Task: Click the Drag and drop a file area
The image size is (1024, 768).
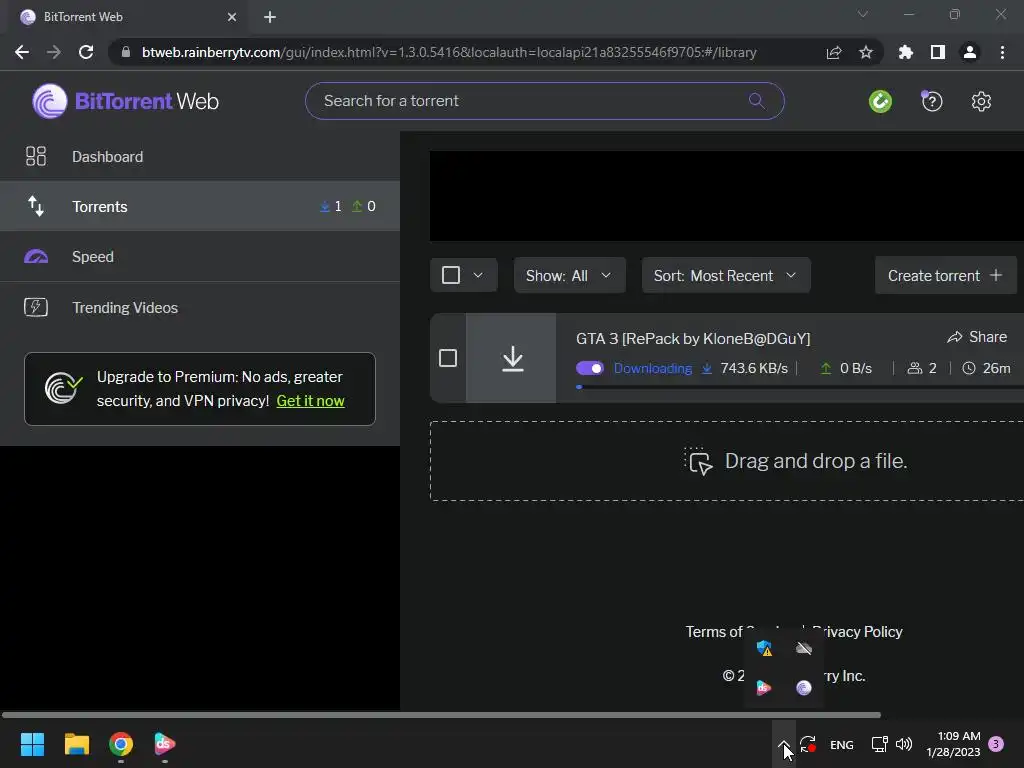Action: pyautogui.click(x=727, y=461)
